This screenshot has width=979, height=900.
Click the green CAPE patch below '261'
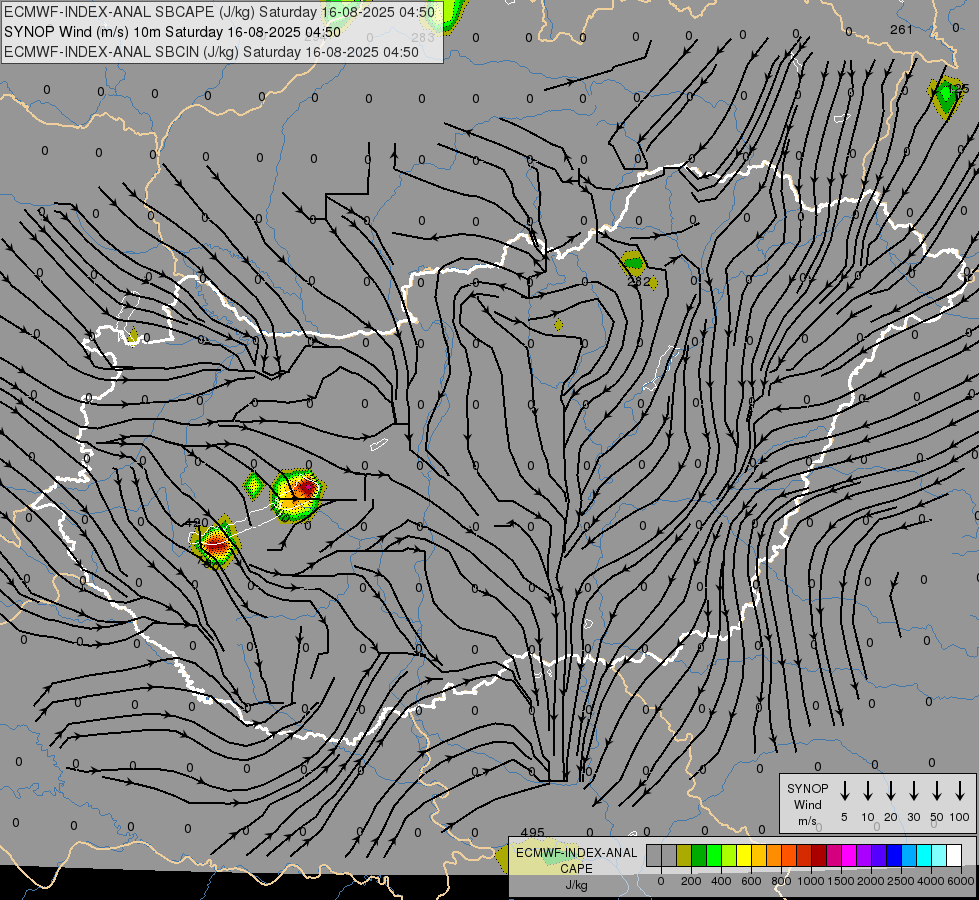point(945,97)
